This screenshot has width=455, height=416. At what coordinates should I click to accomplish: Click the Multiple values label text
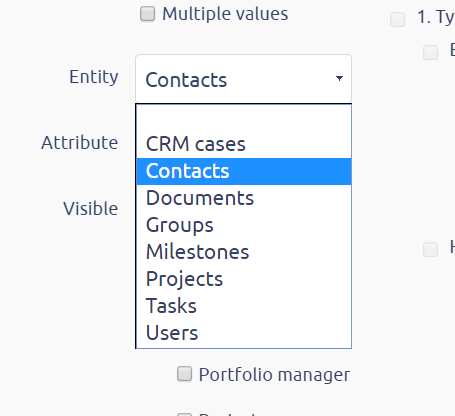pos(225,14)
